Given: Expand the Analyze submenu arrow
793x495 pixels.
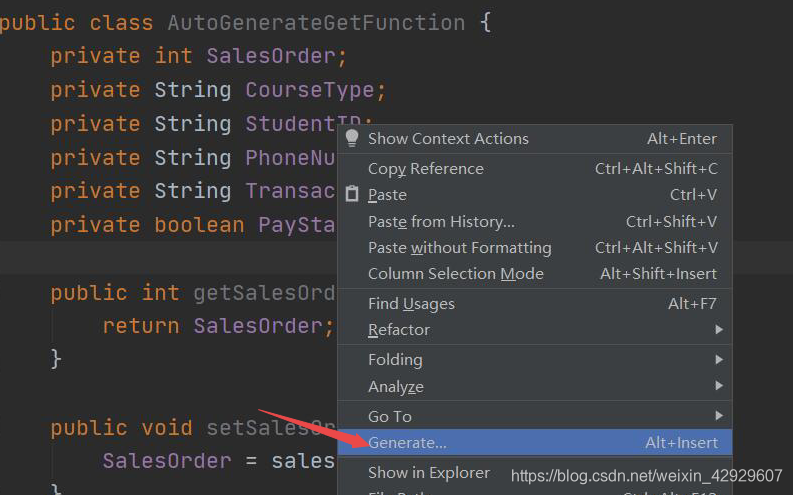Looking at the screenshot, I should (719, 386).
